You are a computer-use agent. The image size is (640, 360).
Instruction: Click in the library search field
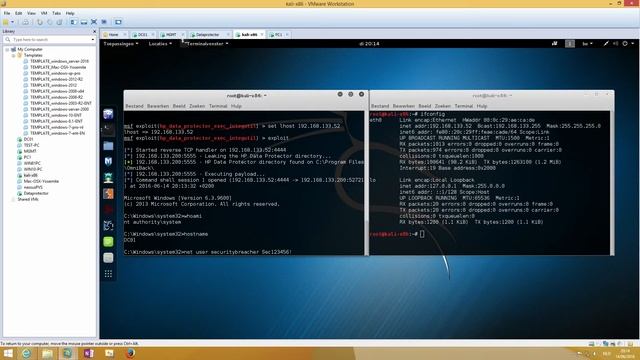pos(49,40)
